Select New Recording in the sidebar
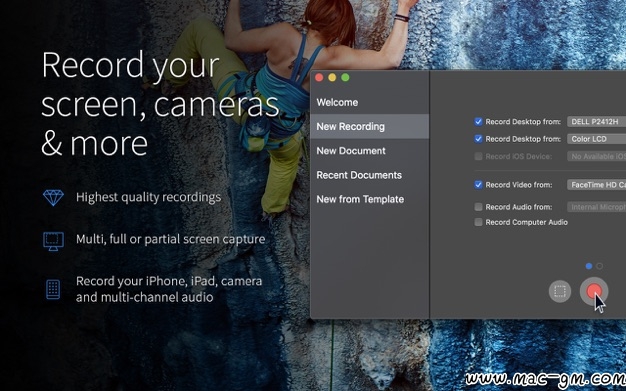This screenshot has height=391, width=626. (370, 126)
